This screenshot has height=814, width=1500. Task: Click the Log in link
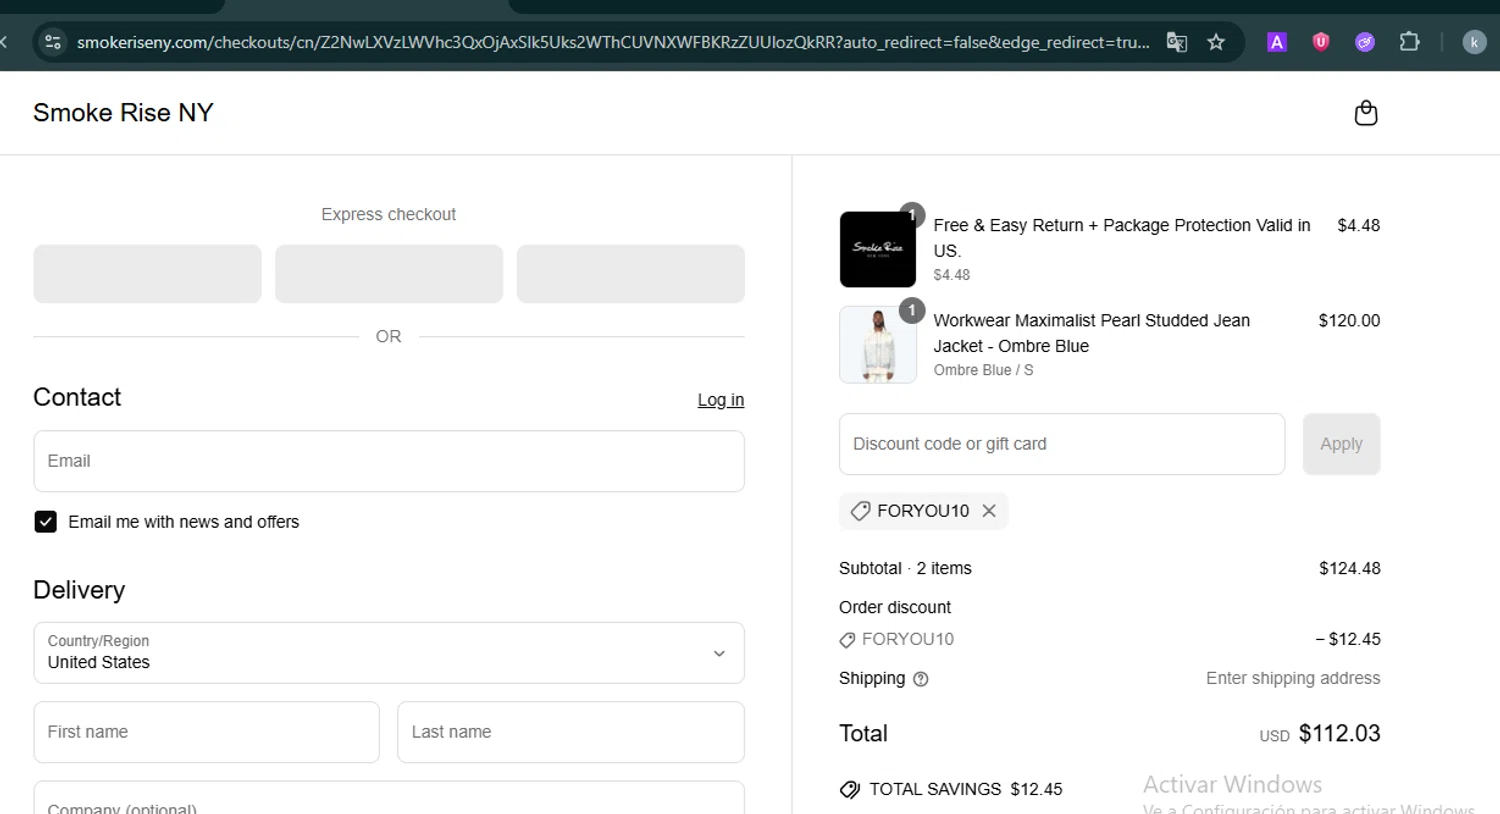[721, 400]
